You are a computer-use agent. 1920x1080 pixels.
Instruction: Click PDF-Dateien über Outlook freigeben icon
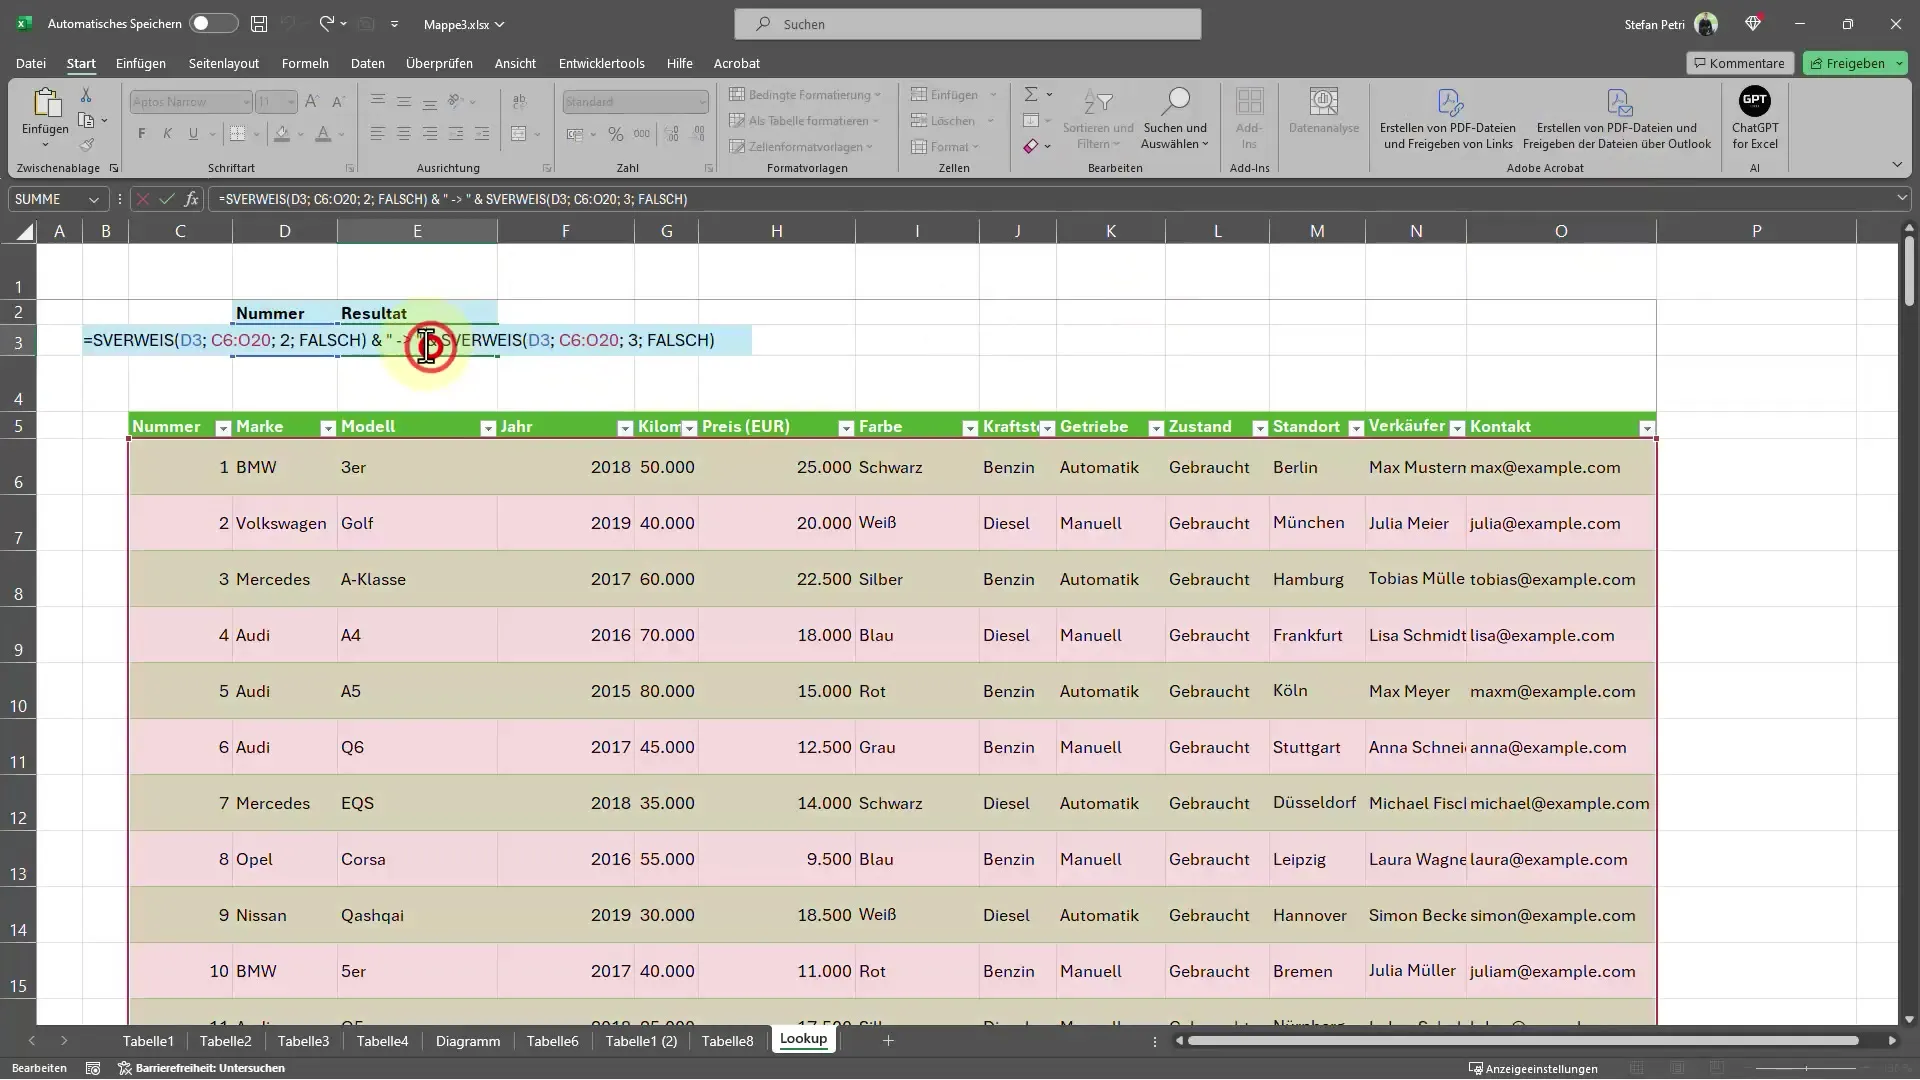[x=1619, y=102]
